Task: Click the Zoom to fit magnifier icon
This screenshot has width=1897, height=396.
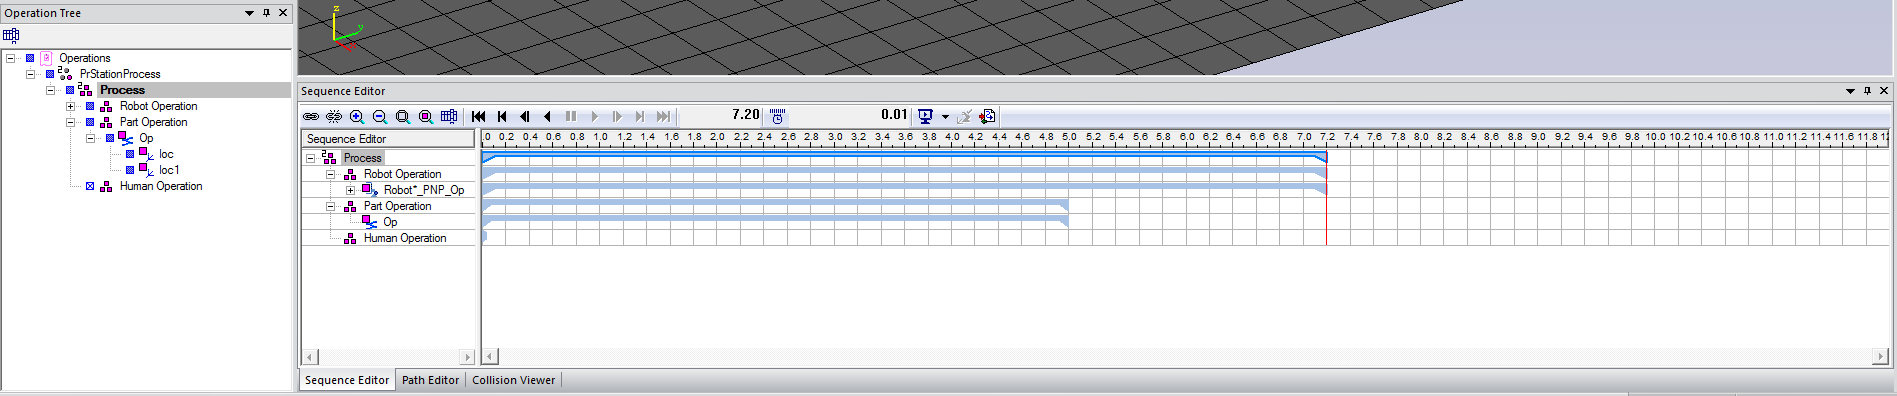Action: 403,117
